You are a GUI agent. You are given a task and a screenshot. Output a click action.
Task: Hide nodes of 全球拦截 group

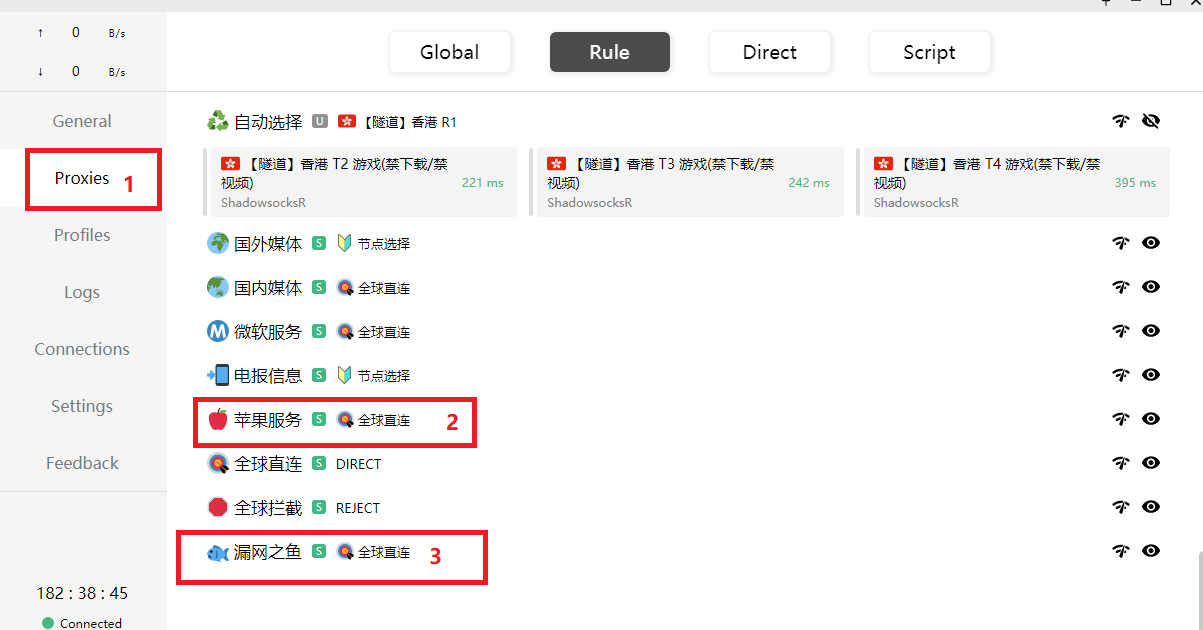click(1151, 507)
